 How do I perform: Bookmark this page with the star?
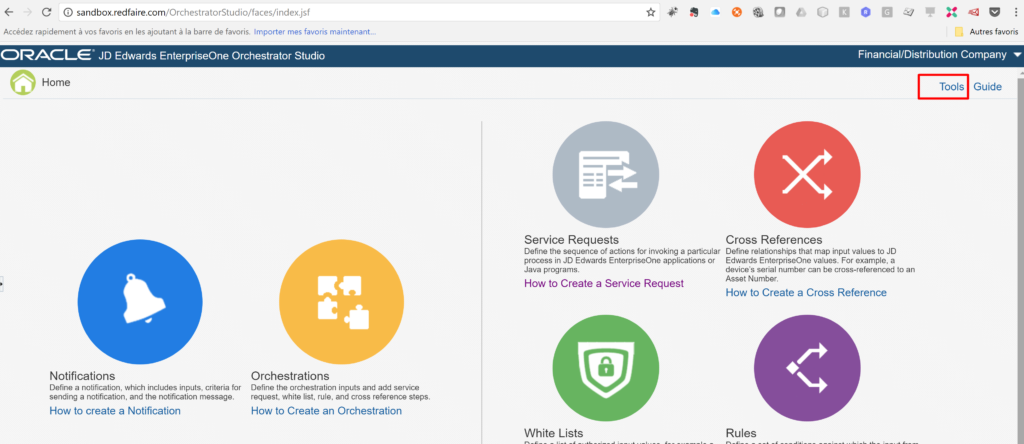tap(650, 12)
